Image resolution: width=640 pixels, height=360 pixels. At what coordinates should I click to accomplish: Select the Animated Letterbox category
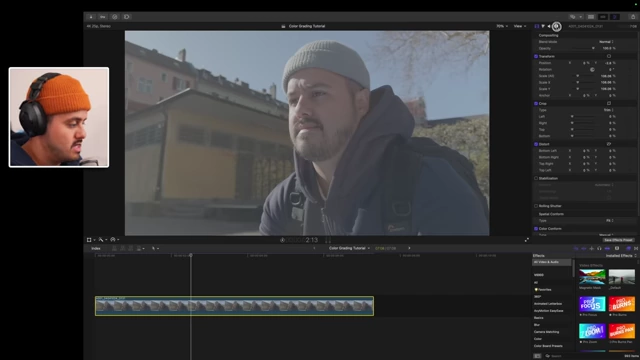(548, 304)
